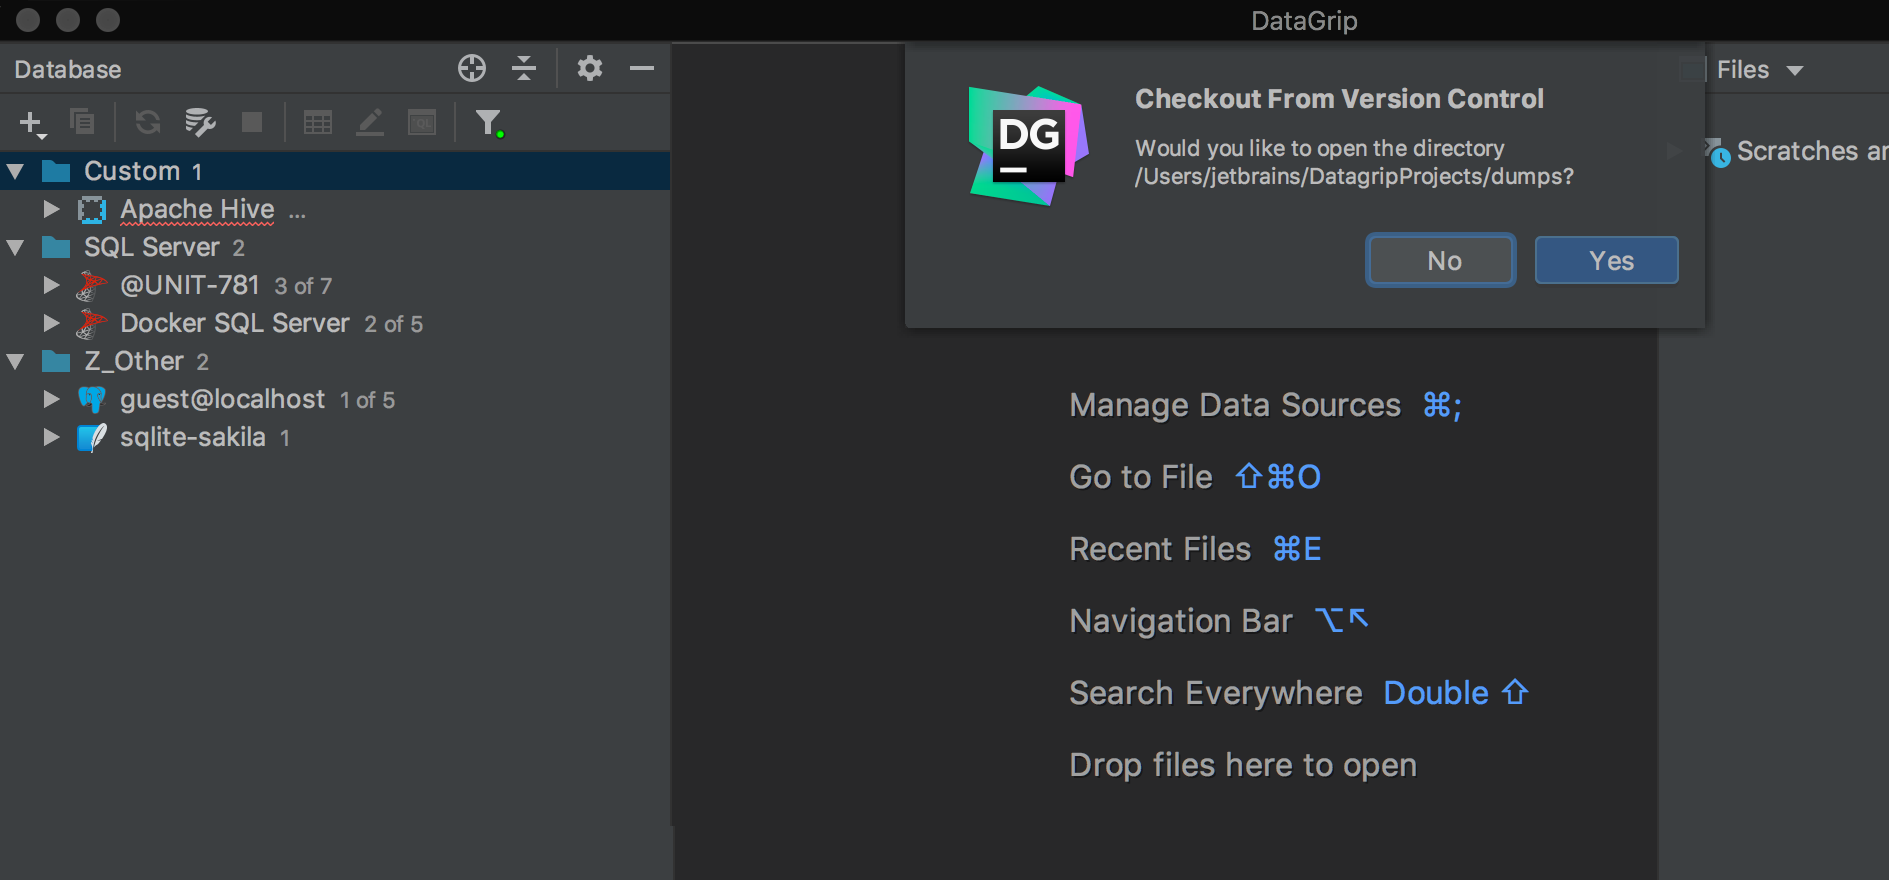Image resolution: width=1889 pixels, height=880 pixels.
Task: Select the sqlite-sakila data source
Action: (x=193, y=437)
